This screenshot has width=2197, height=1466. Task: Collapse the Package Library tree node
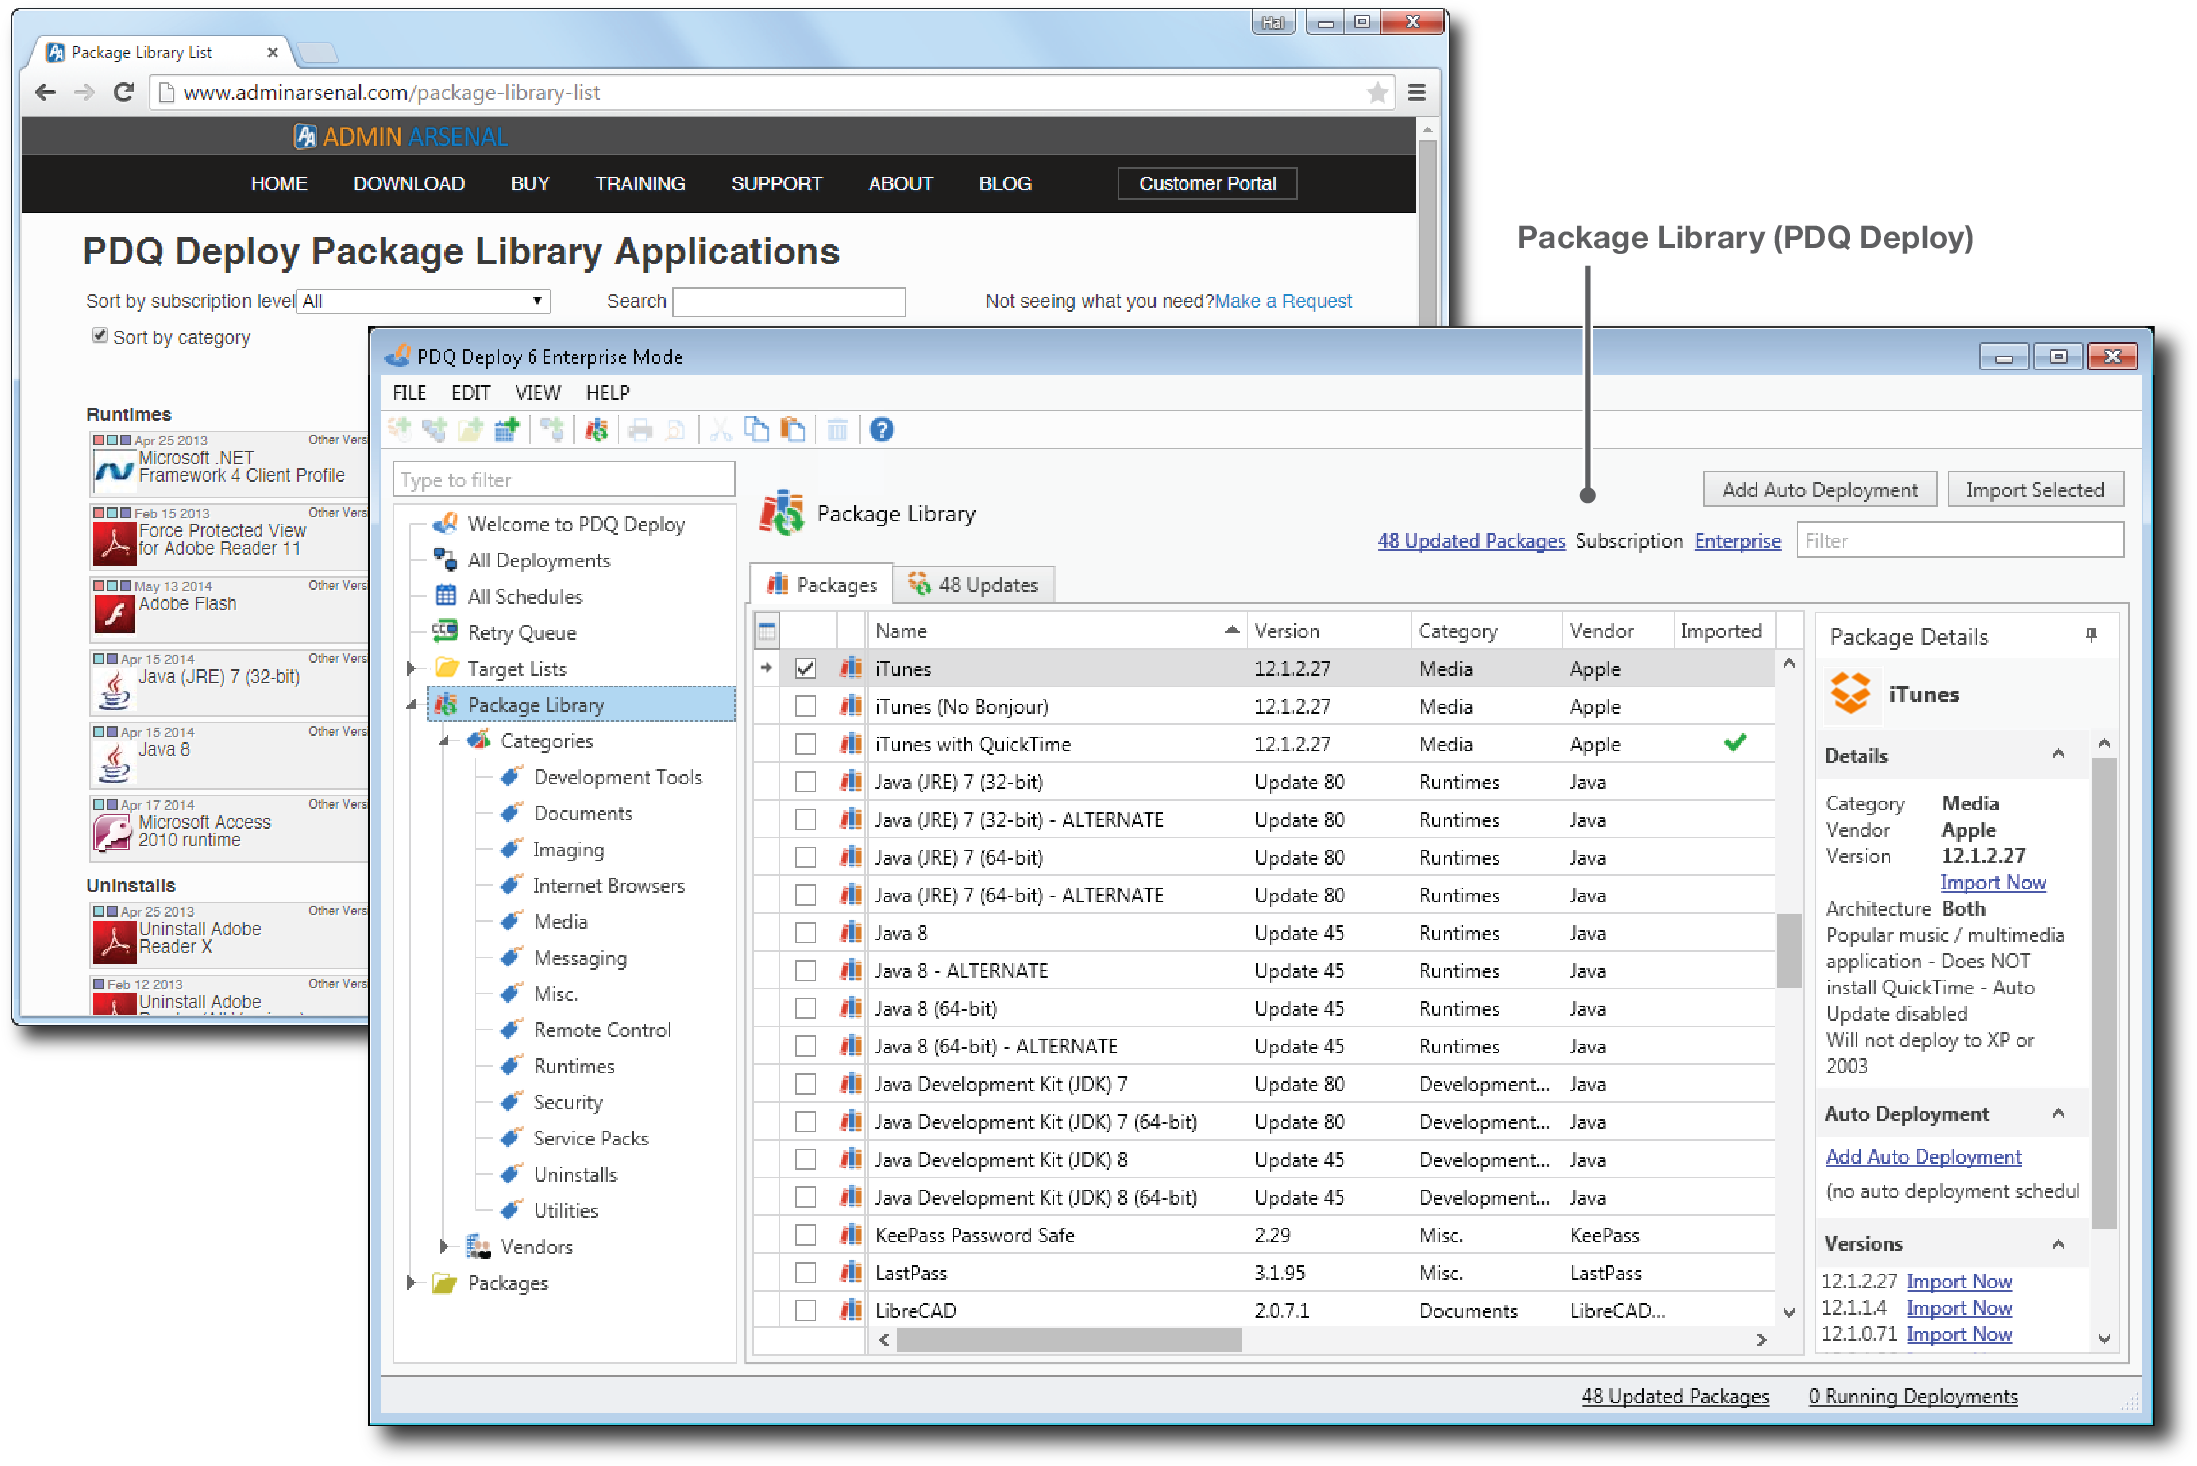(x=411, y=705)
